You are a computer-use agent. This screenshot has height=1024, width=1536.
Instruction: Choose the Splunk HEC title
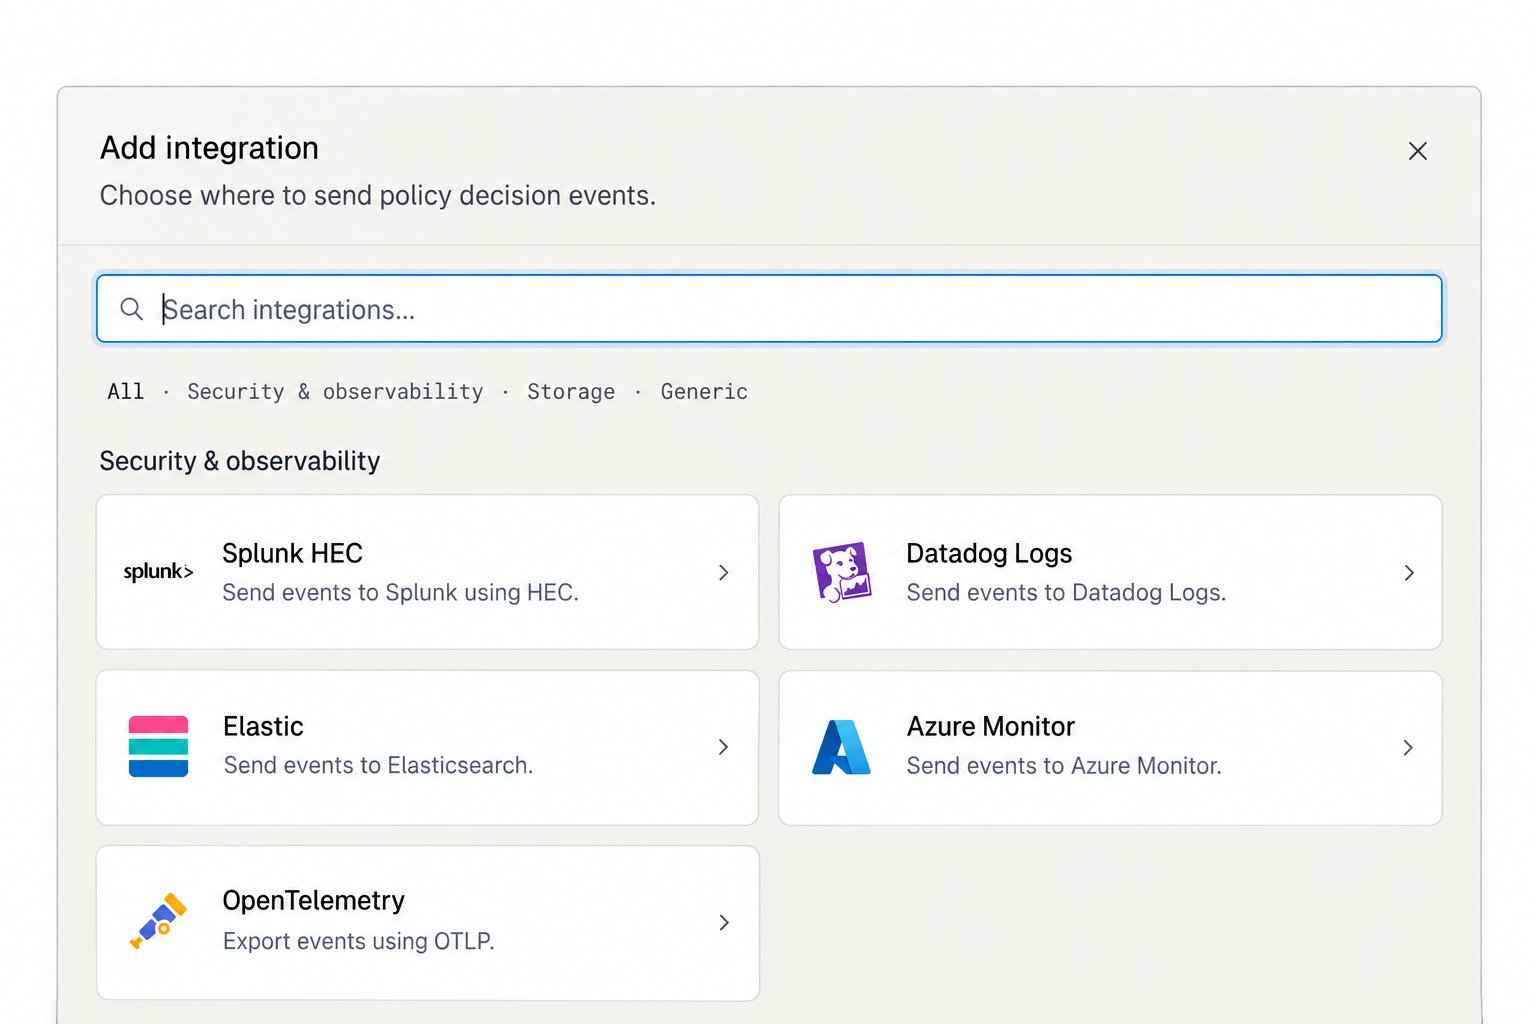click(x=292, y=553)
